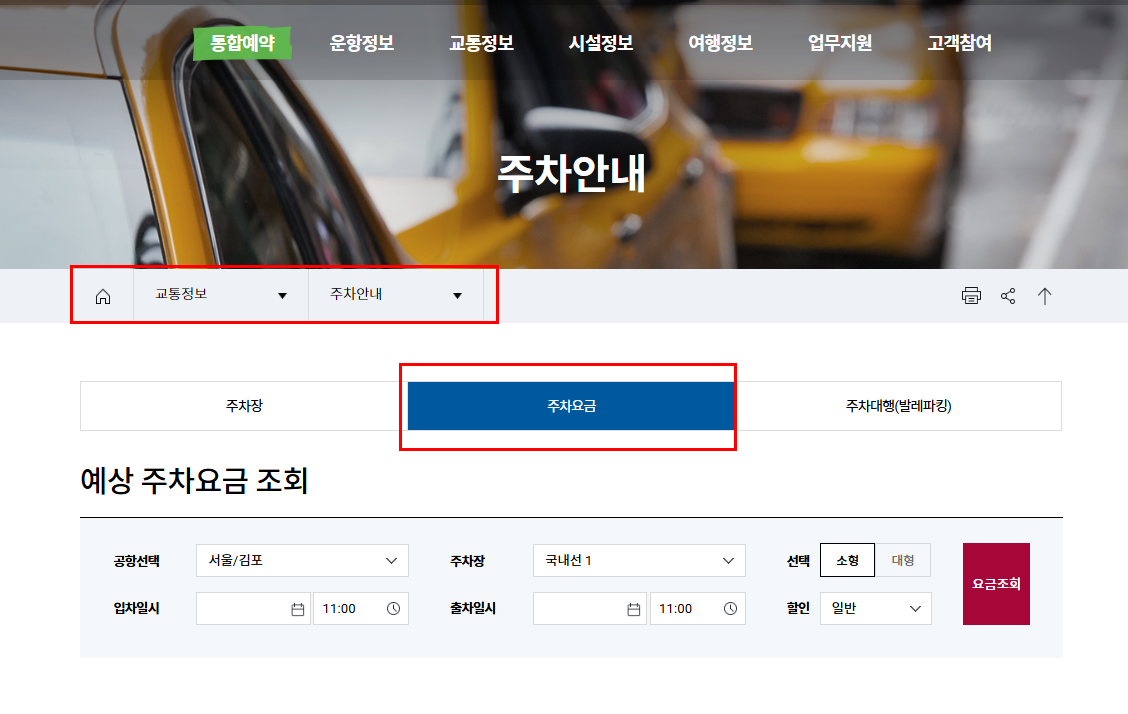1128x714 pixels.
Task: Expand the 주차안내 breadcrumb dropdown
Action: [x=394, y=295]
